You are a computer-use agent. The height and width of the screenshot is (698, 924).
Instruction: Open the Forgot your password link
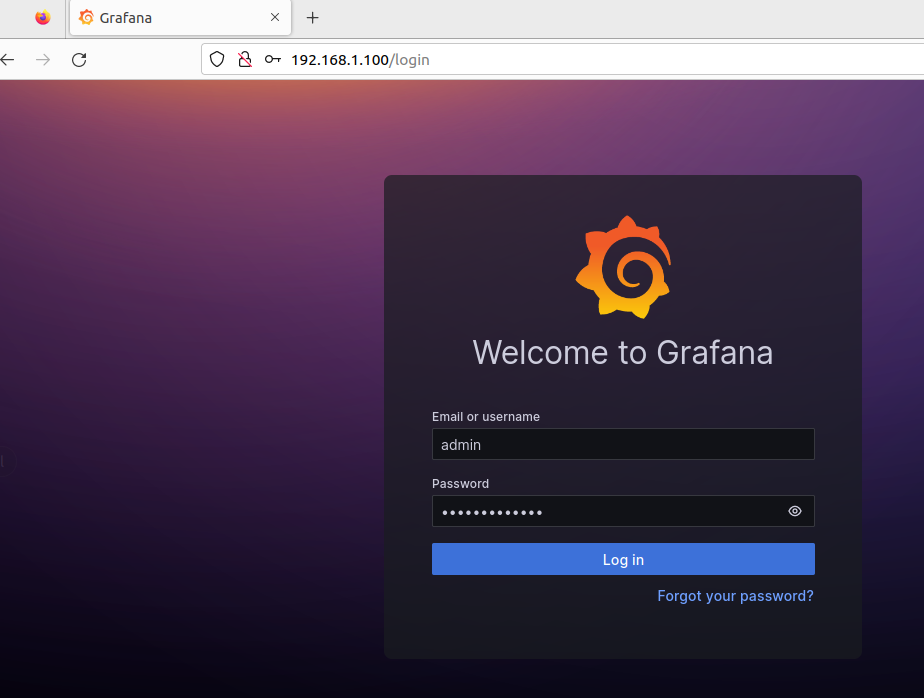coord(735,596)
